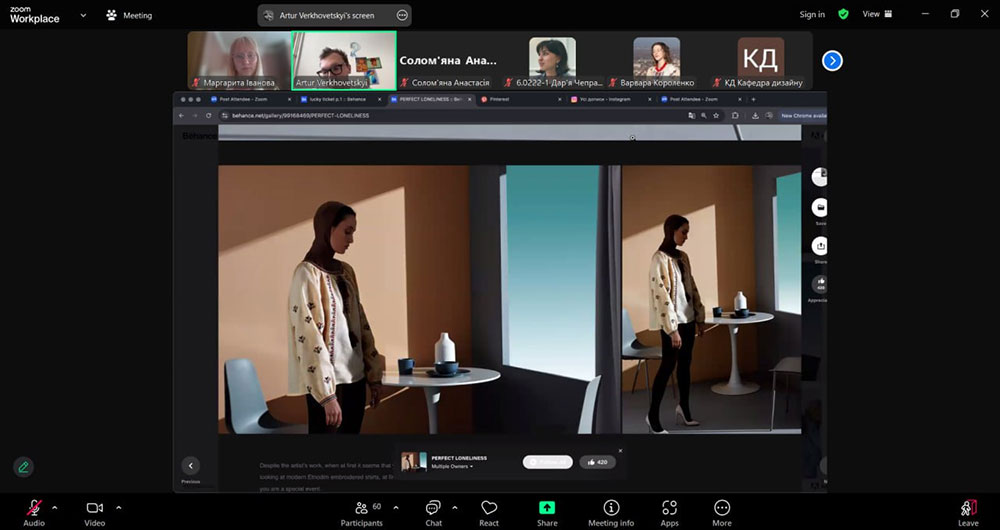This screenshot has width=1000, height=530.
Task: Click the translate page icon in address bar
Action: 692,115
